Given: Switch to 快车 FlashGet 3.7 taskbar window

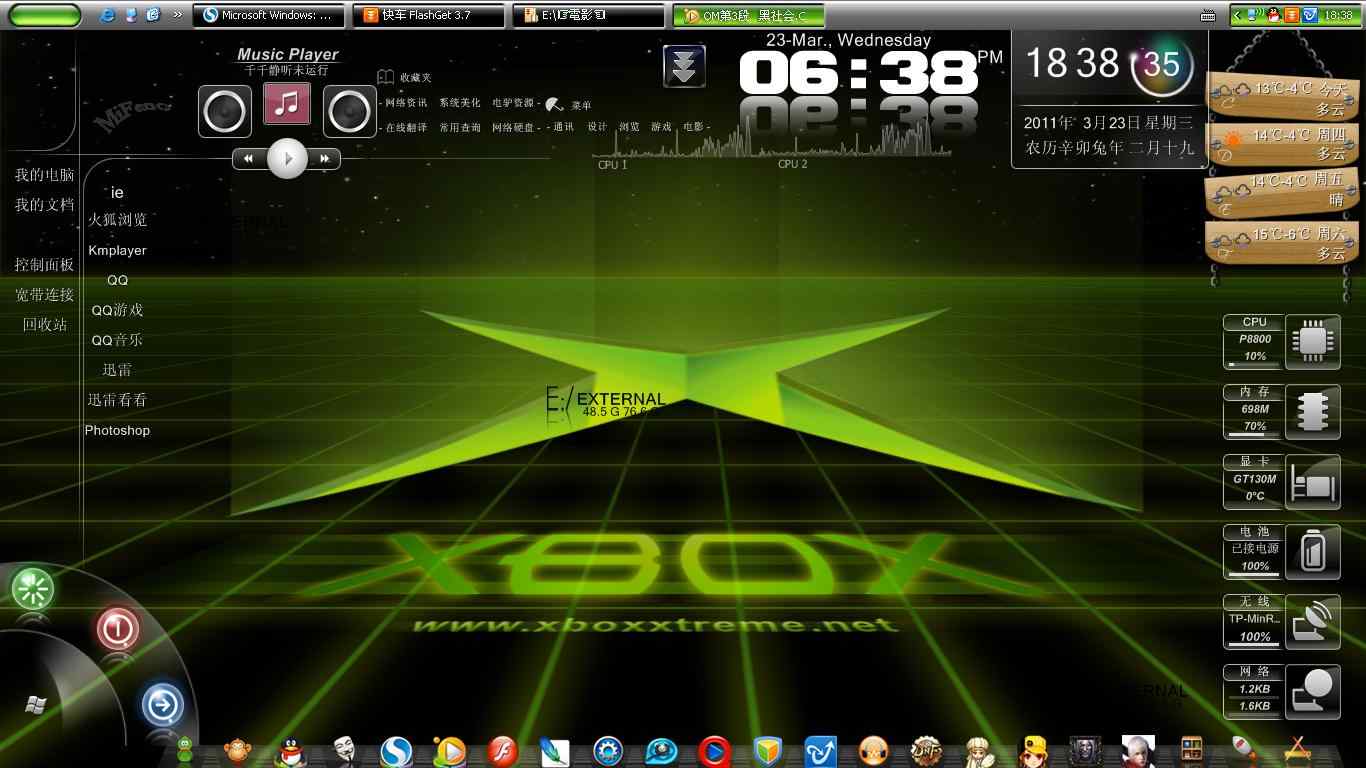Looking at the screenshot, I should (x=428, y=15).
